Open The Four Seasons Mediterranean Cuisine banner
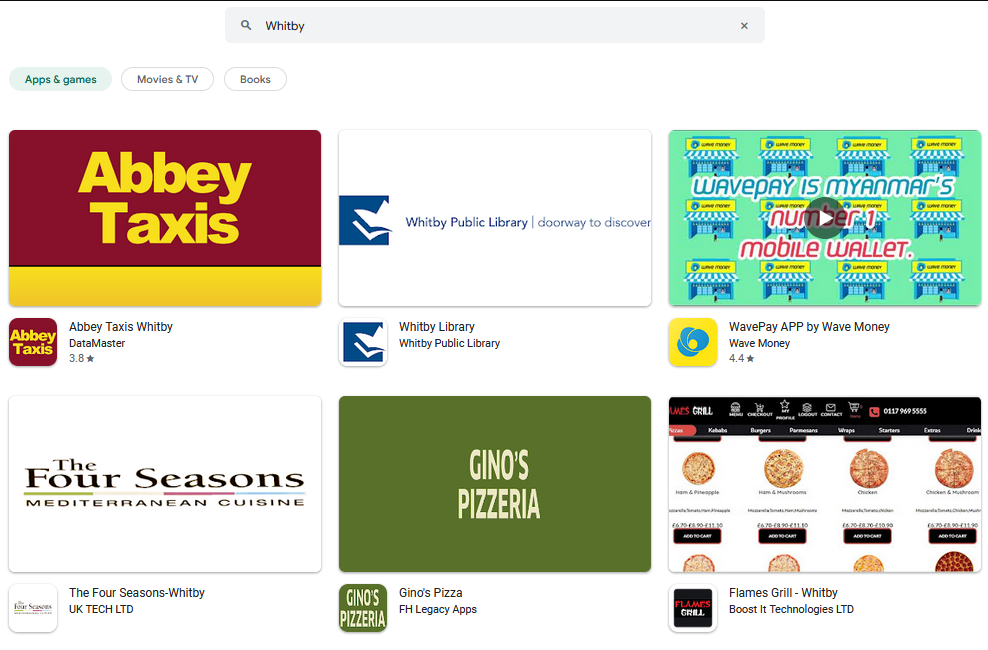Viewport: 988px width, 650px height. point(165,484)
